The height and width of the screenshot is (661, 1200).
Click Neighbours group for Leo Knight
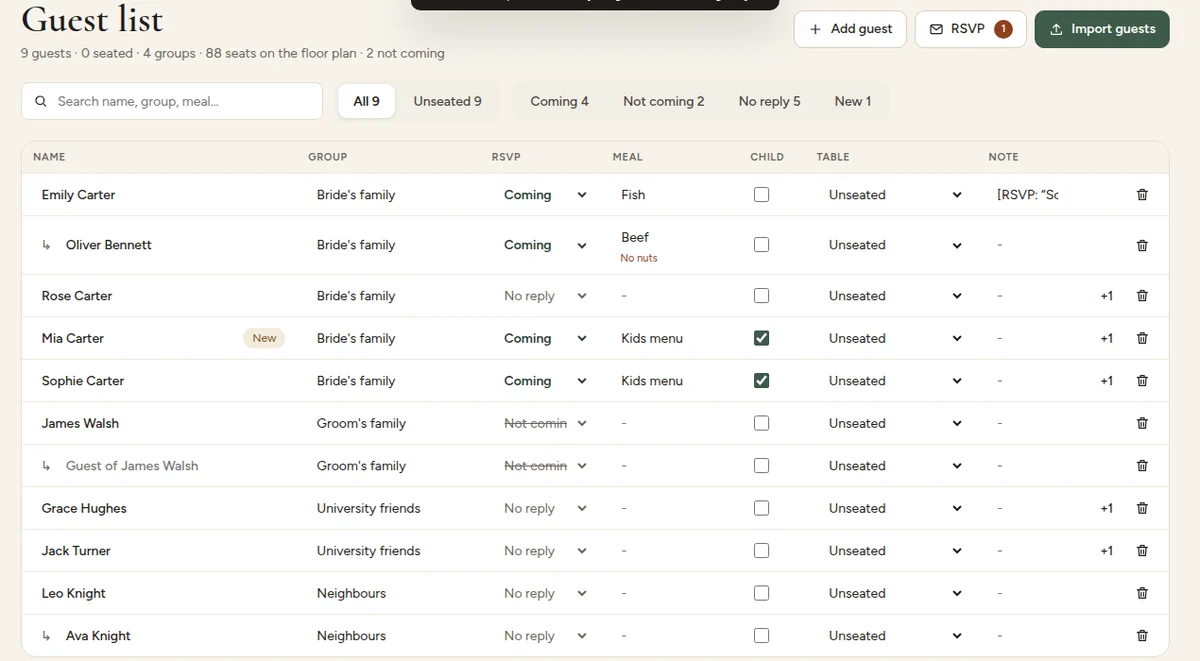[351, 593]
